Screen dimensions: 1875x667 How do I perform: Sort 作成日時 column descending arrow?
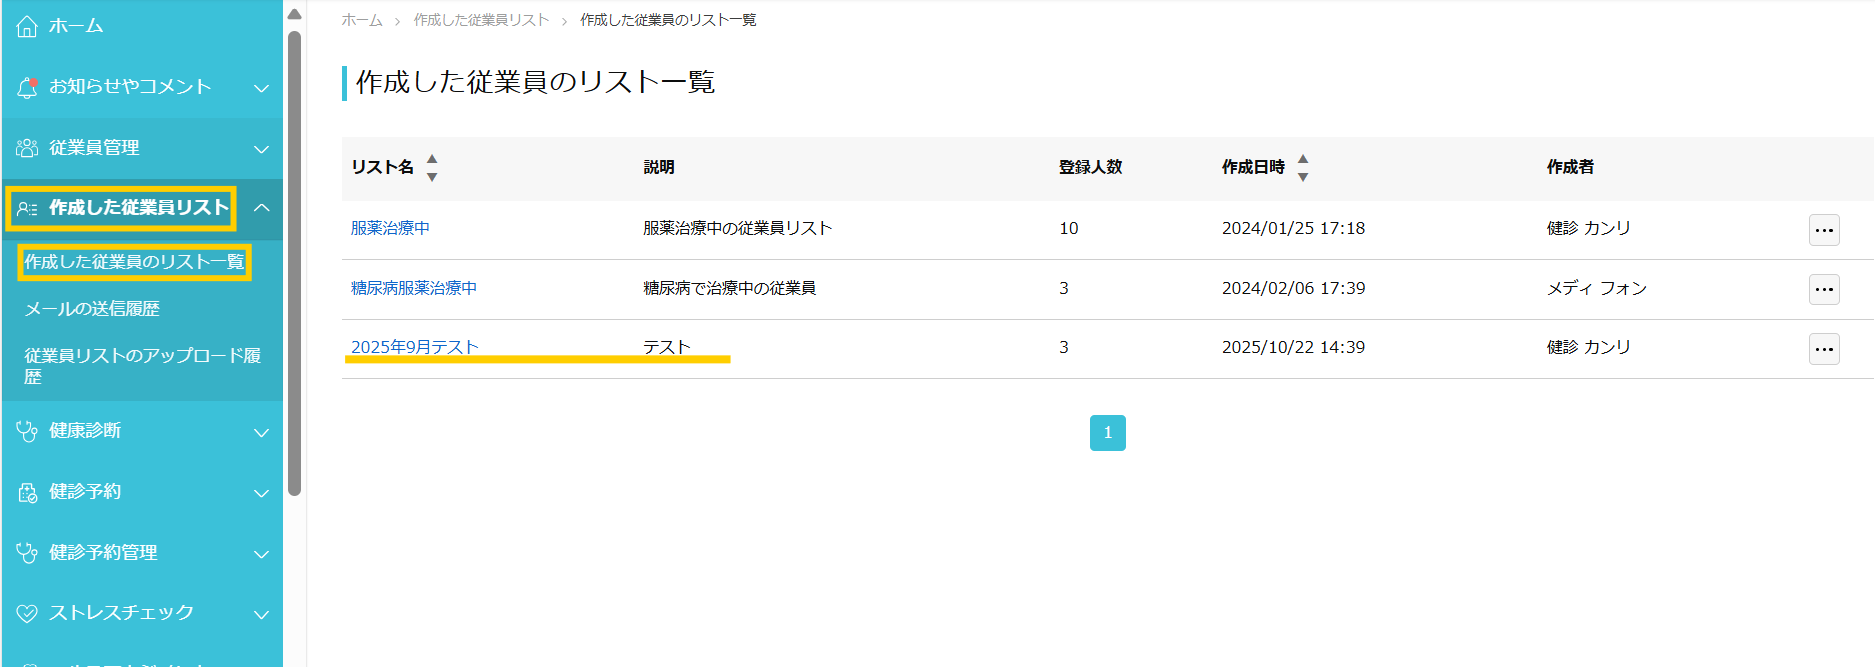tap(1303, 177)
